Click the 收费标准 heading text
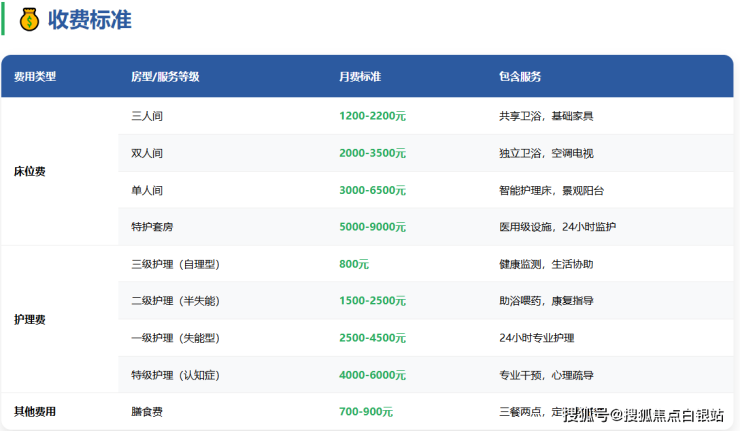Image resolution: width=740 pixels, height=431 pixels. pyautogui.click(x=90, y=19)
